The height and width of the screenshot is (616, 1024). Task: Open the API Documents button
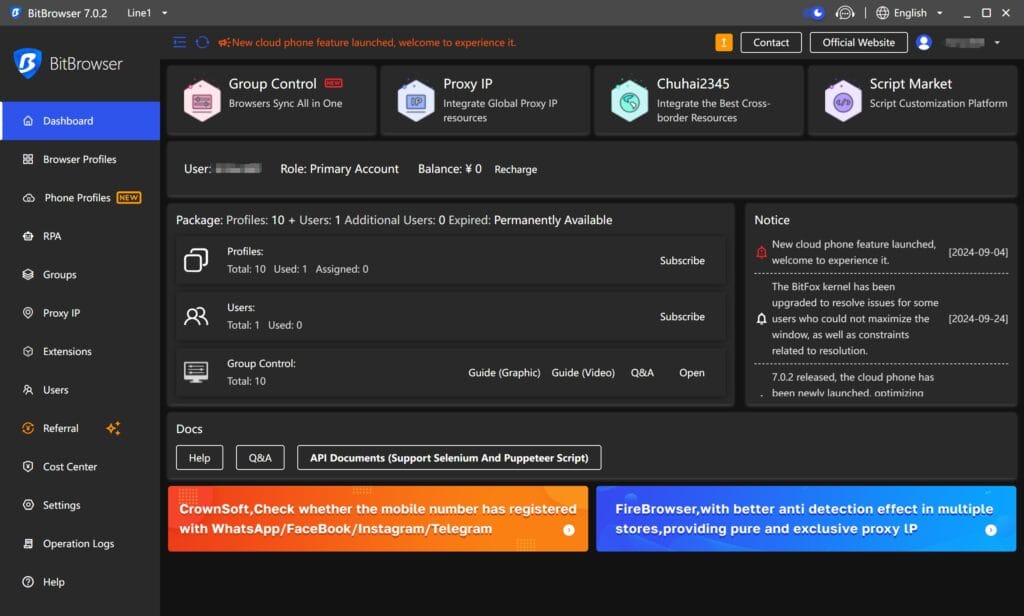point(449,458)
